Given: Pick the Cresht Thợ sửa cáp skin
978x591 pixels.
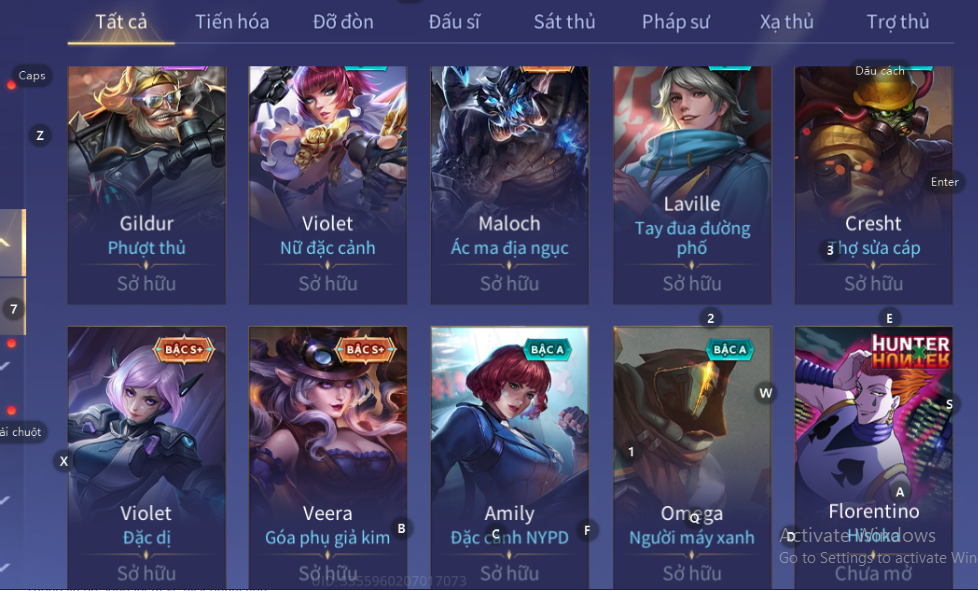Looking at the screenshot, I should tap(873, 185).
